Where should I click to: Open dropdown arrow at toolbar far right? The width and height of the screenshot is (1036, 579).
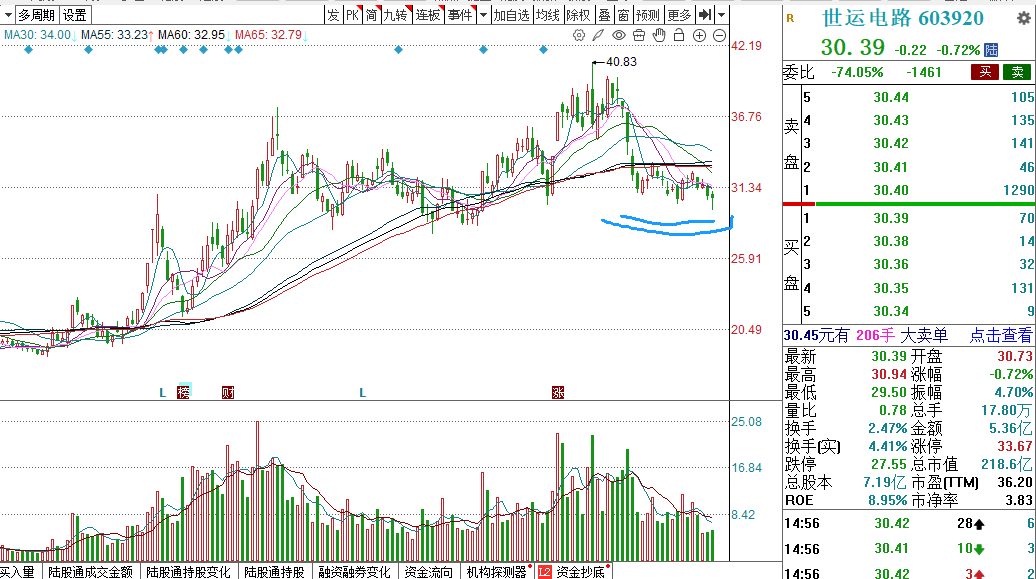click(722, 15)
